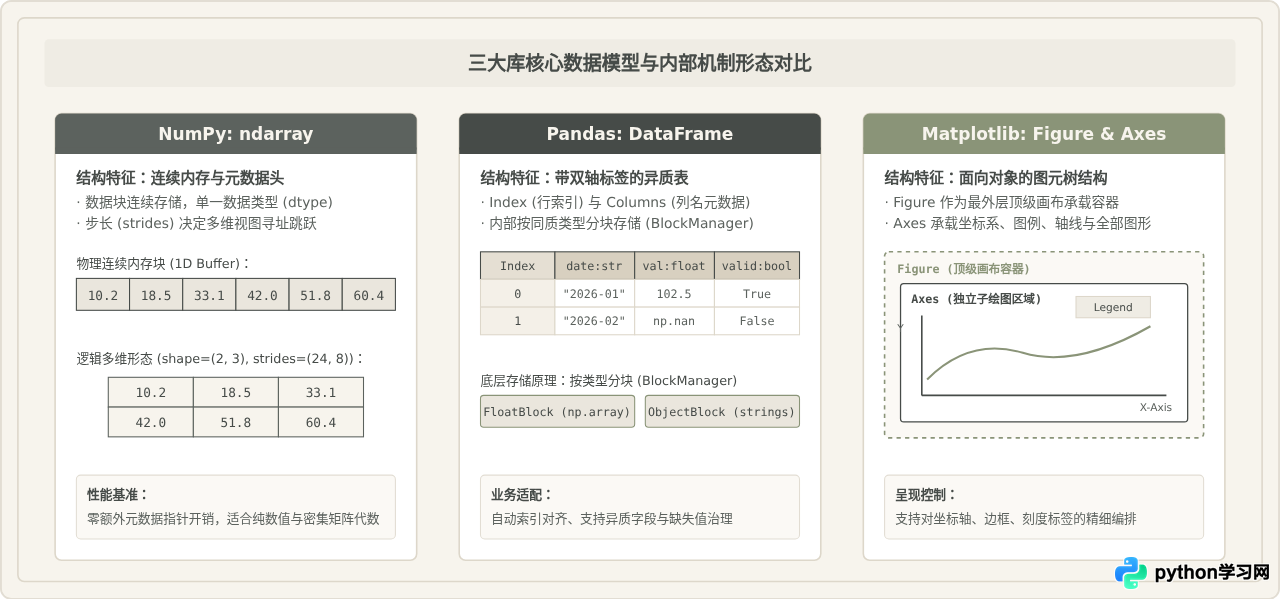Viewport: 1280px width, 600px height.
Task: Click text 零额外元数据指针开销，适合纯数值与密集矩阵代数
Action: pyautogui.click(x=233, y=519)
